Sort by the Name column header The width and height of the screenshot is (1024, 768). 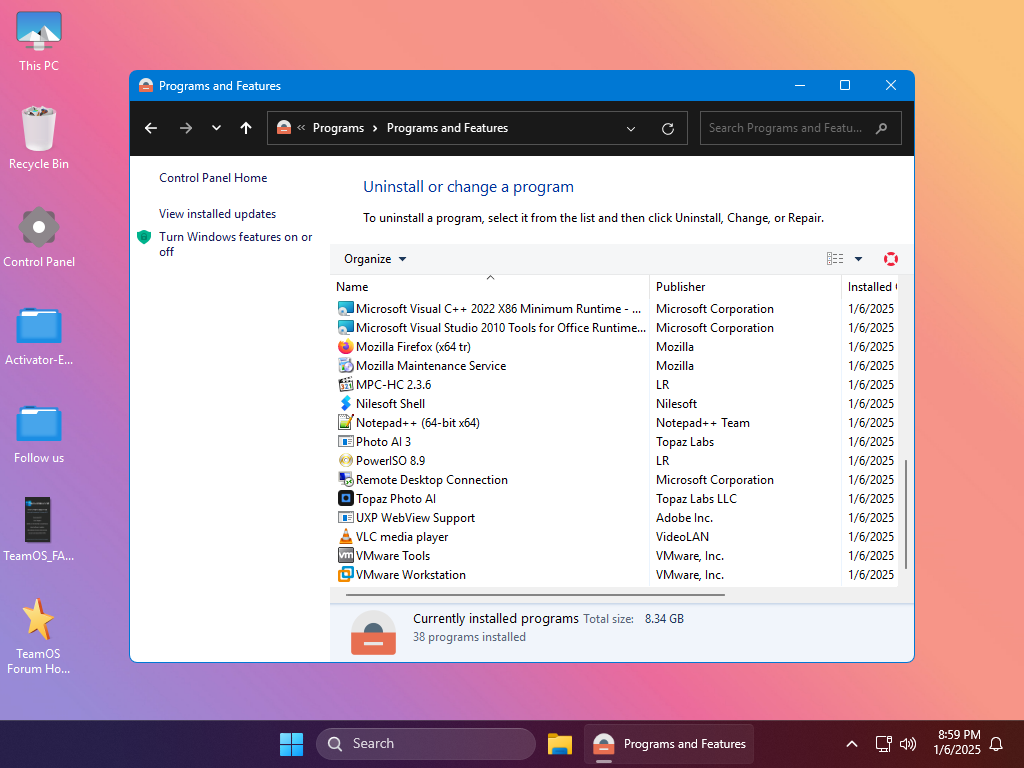click(x=490, y=287)
